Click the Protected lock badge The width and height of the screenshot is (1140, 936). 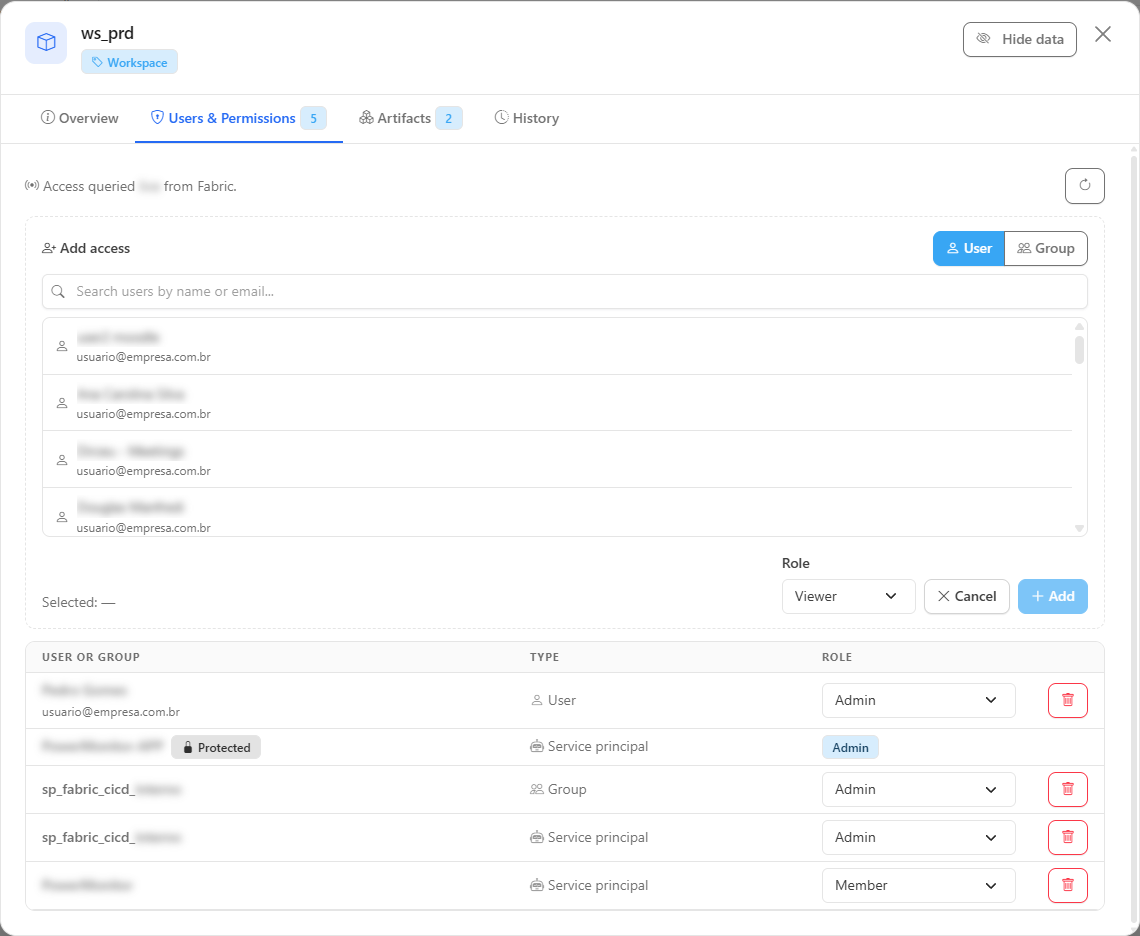[216, 748]
